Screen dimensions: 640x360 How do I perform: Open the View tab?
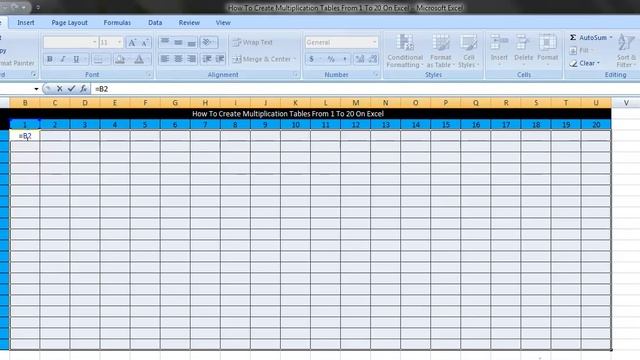(223, 23)
